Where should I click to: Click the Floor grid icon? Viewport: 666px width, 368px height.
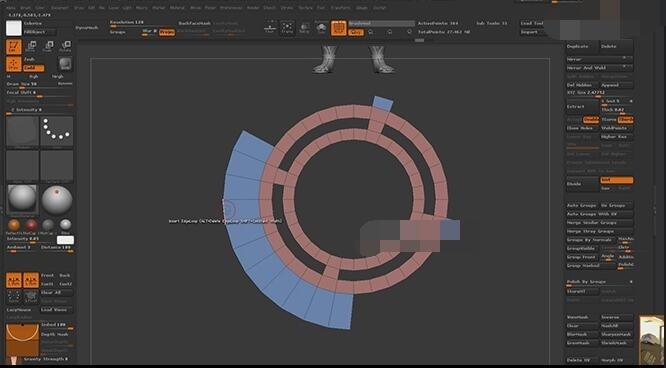(269, 27)
